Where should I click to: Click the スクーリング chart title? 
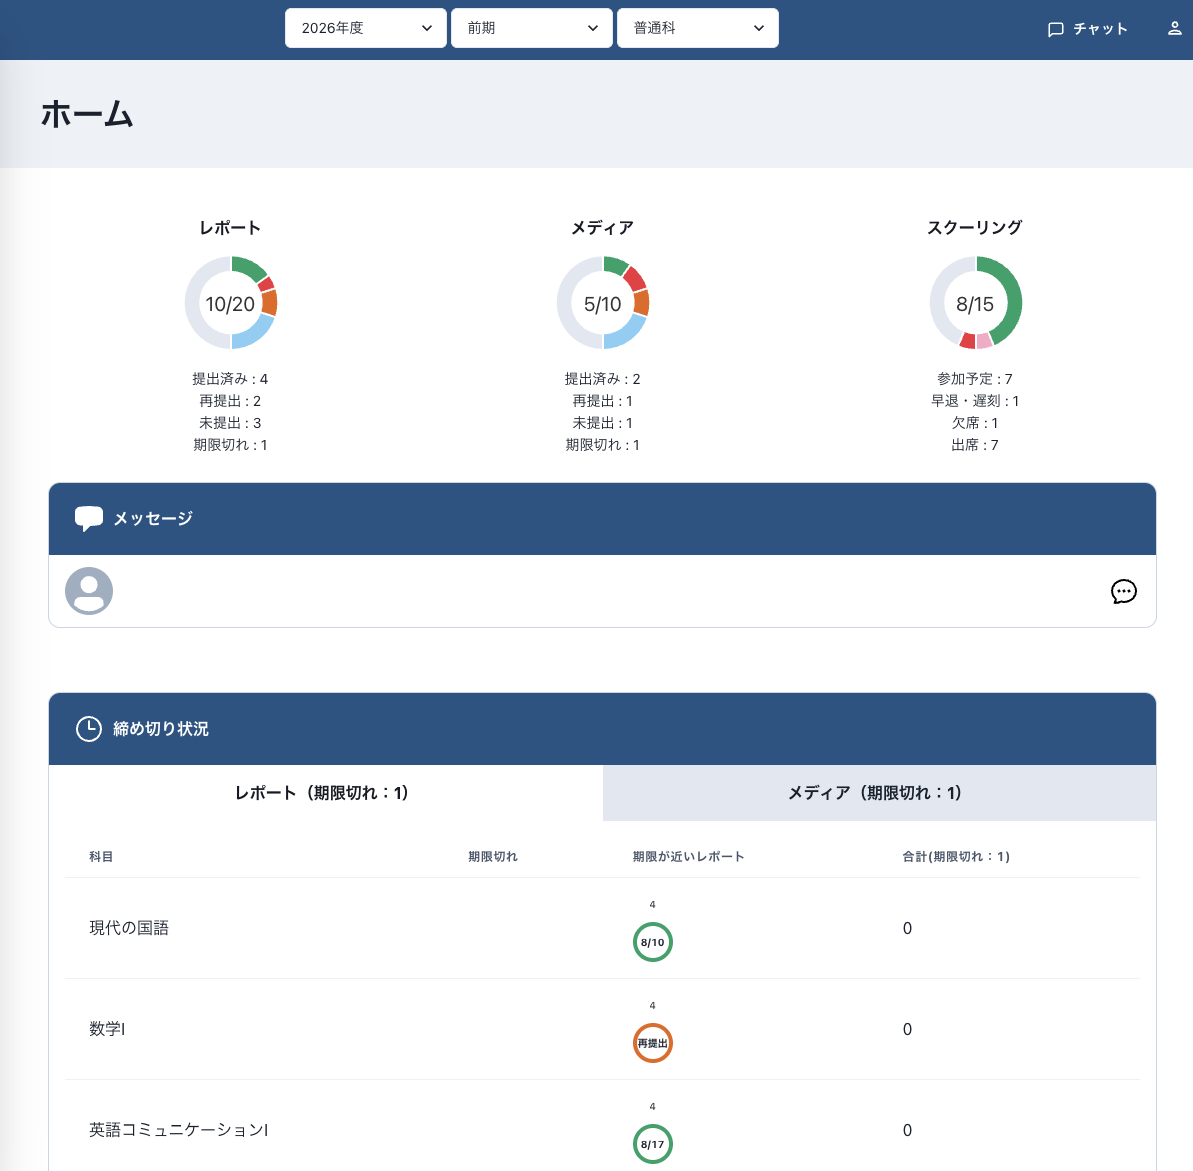(975, 228)
